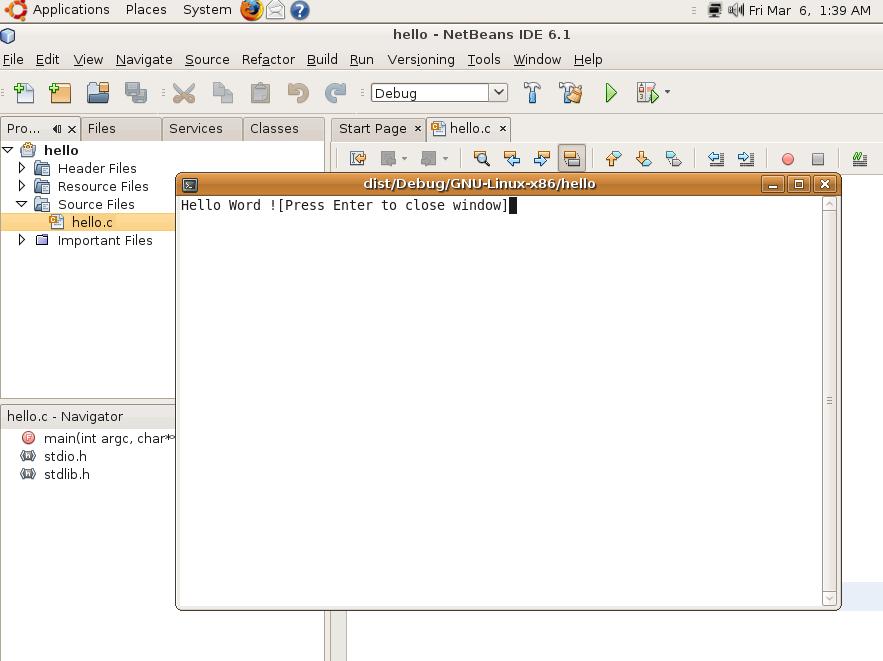883x661 pixels.
Task: Click the New Project toolbar icon
Action: pyautogui.click(x=60, y=93)
